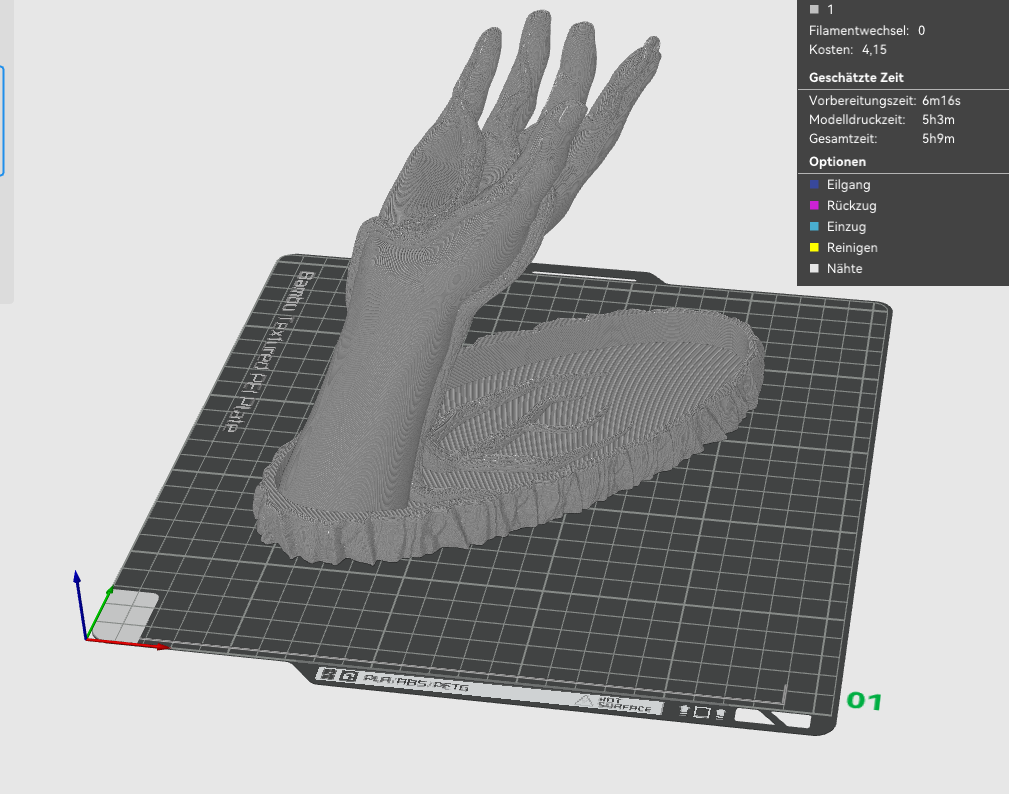
Task: Click the Geschätzte Zeit section header
Action: pyautogui.click(x=856, y=77)
